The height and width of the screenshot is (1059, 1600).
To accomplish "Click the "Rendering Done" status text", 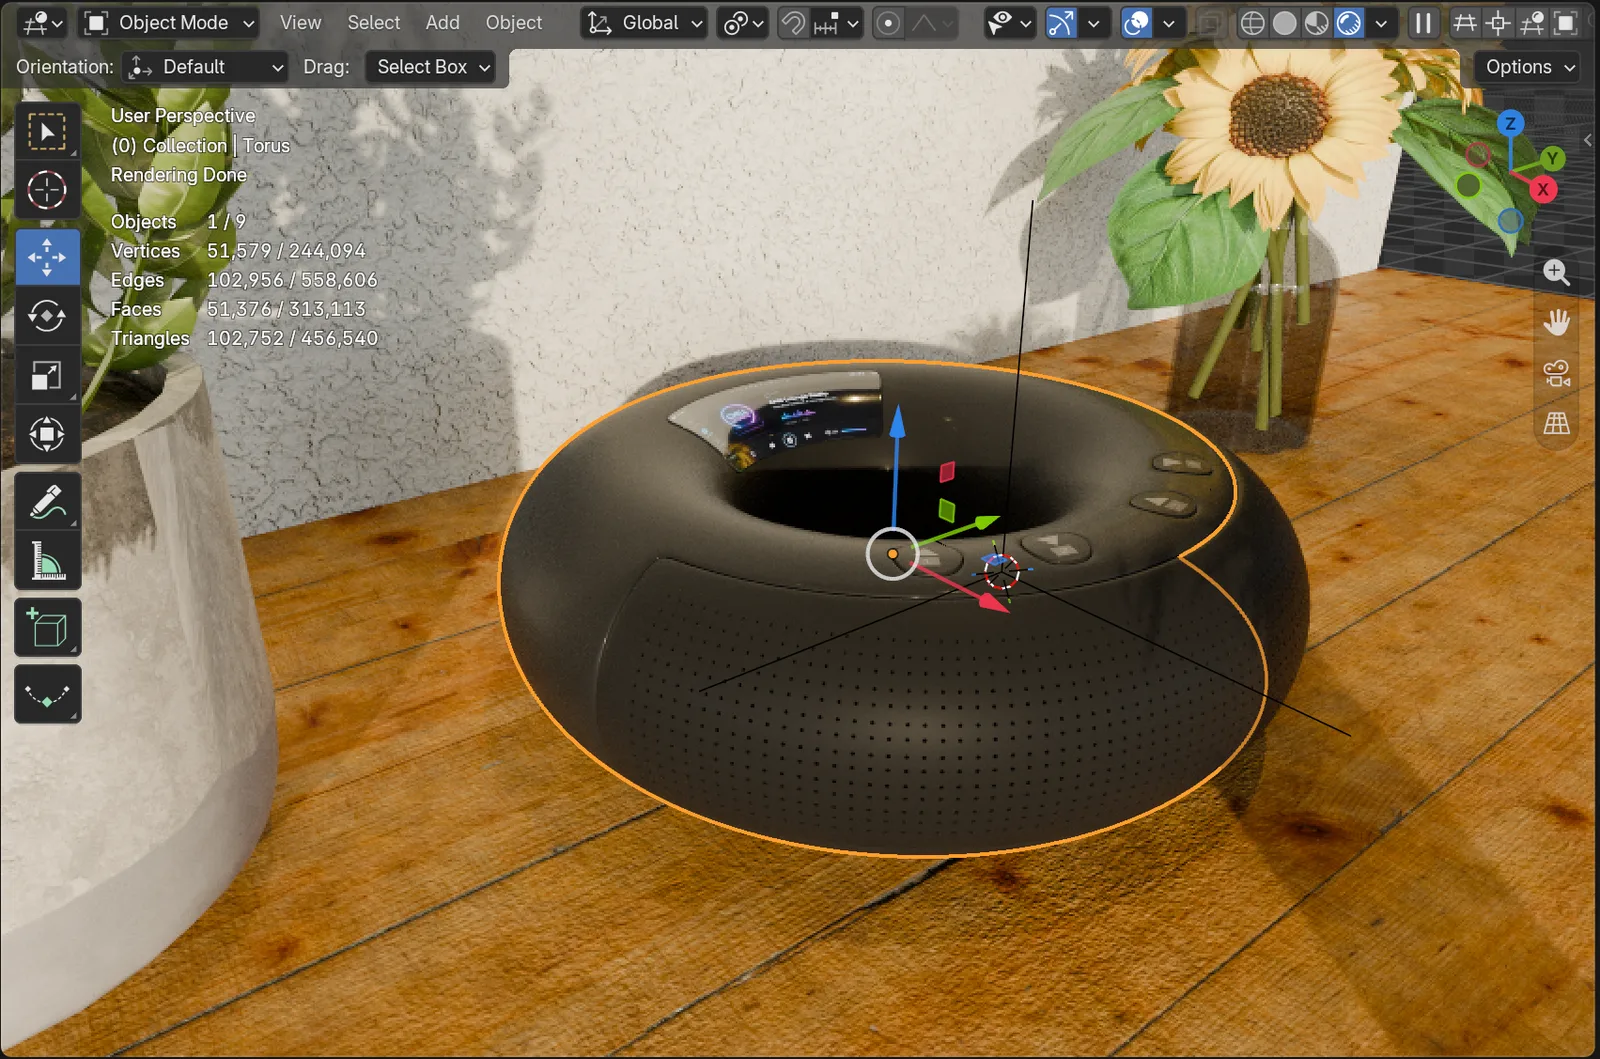I will coord(178,175).
